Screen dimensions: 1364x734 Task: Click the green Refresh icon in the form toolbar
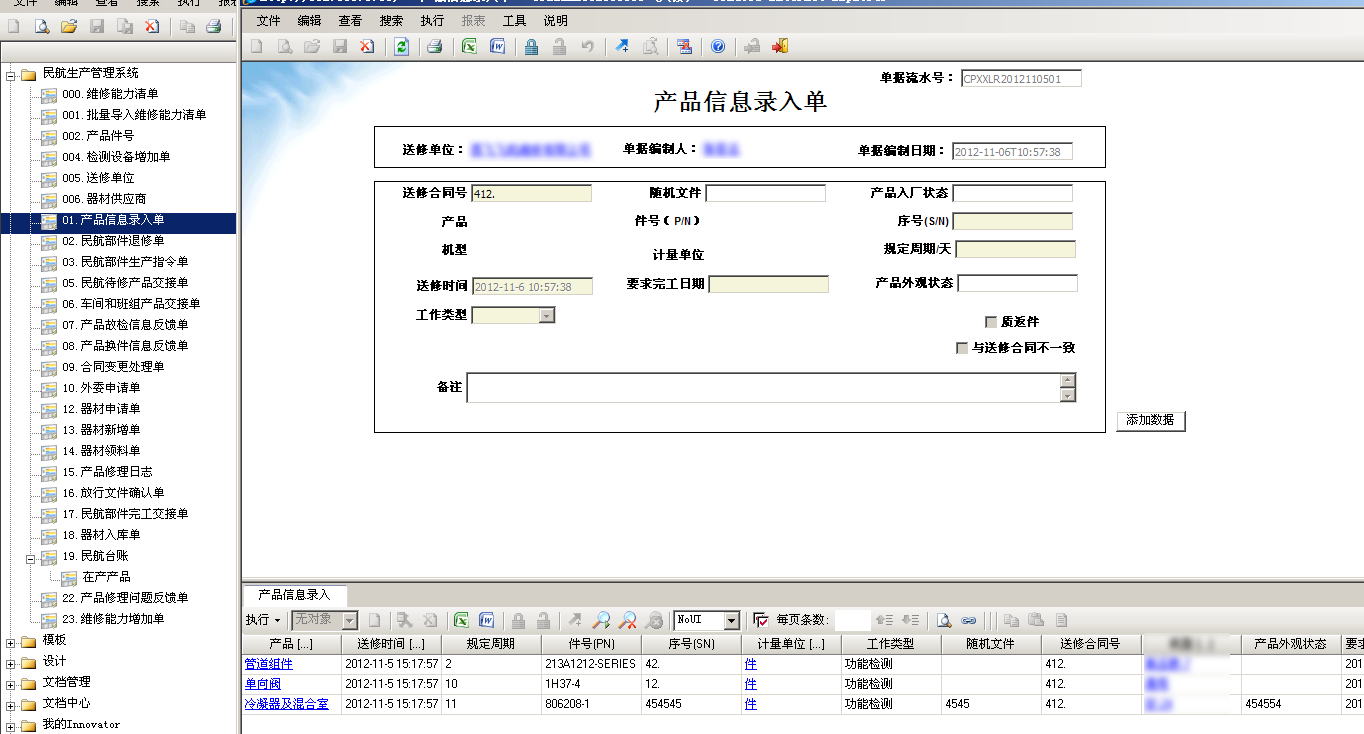401,46
